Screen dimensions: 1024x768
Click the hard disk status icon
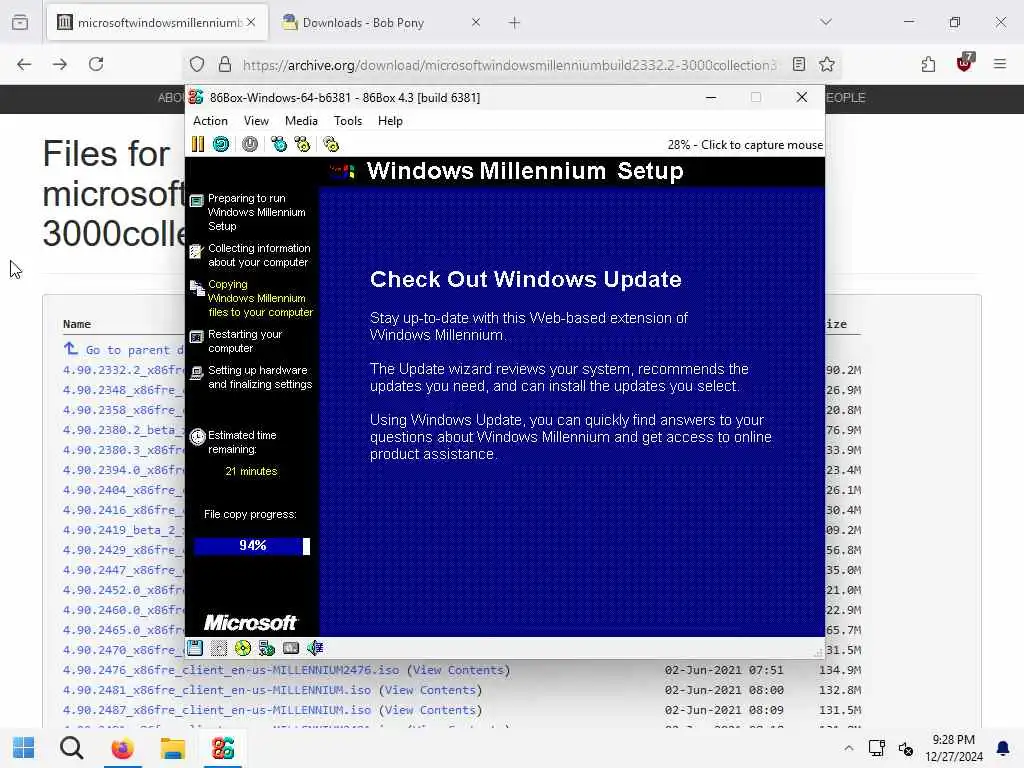click(291, 648)
